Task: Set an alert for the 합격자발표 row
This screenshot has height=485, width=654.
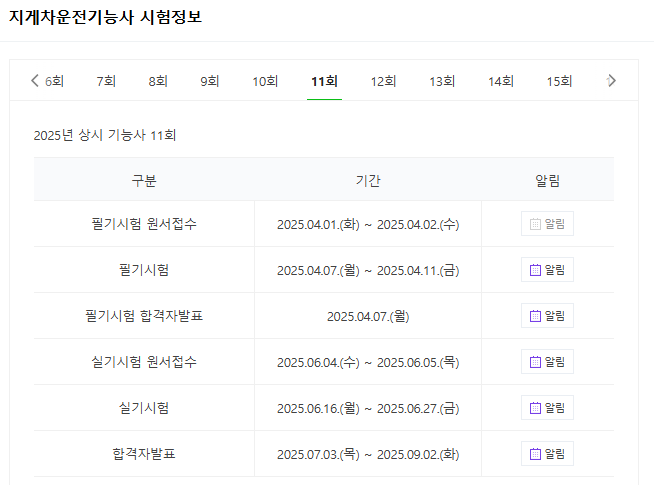Action: (547, 453)
